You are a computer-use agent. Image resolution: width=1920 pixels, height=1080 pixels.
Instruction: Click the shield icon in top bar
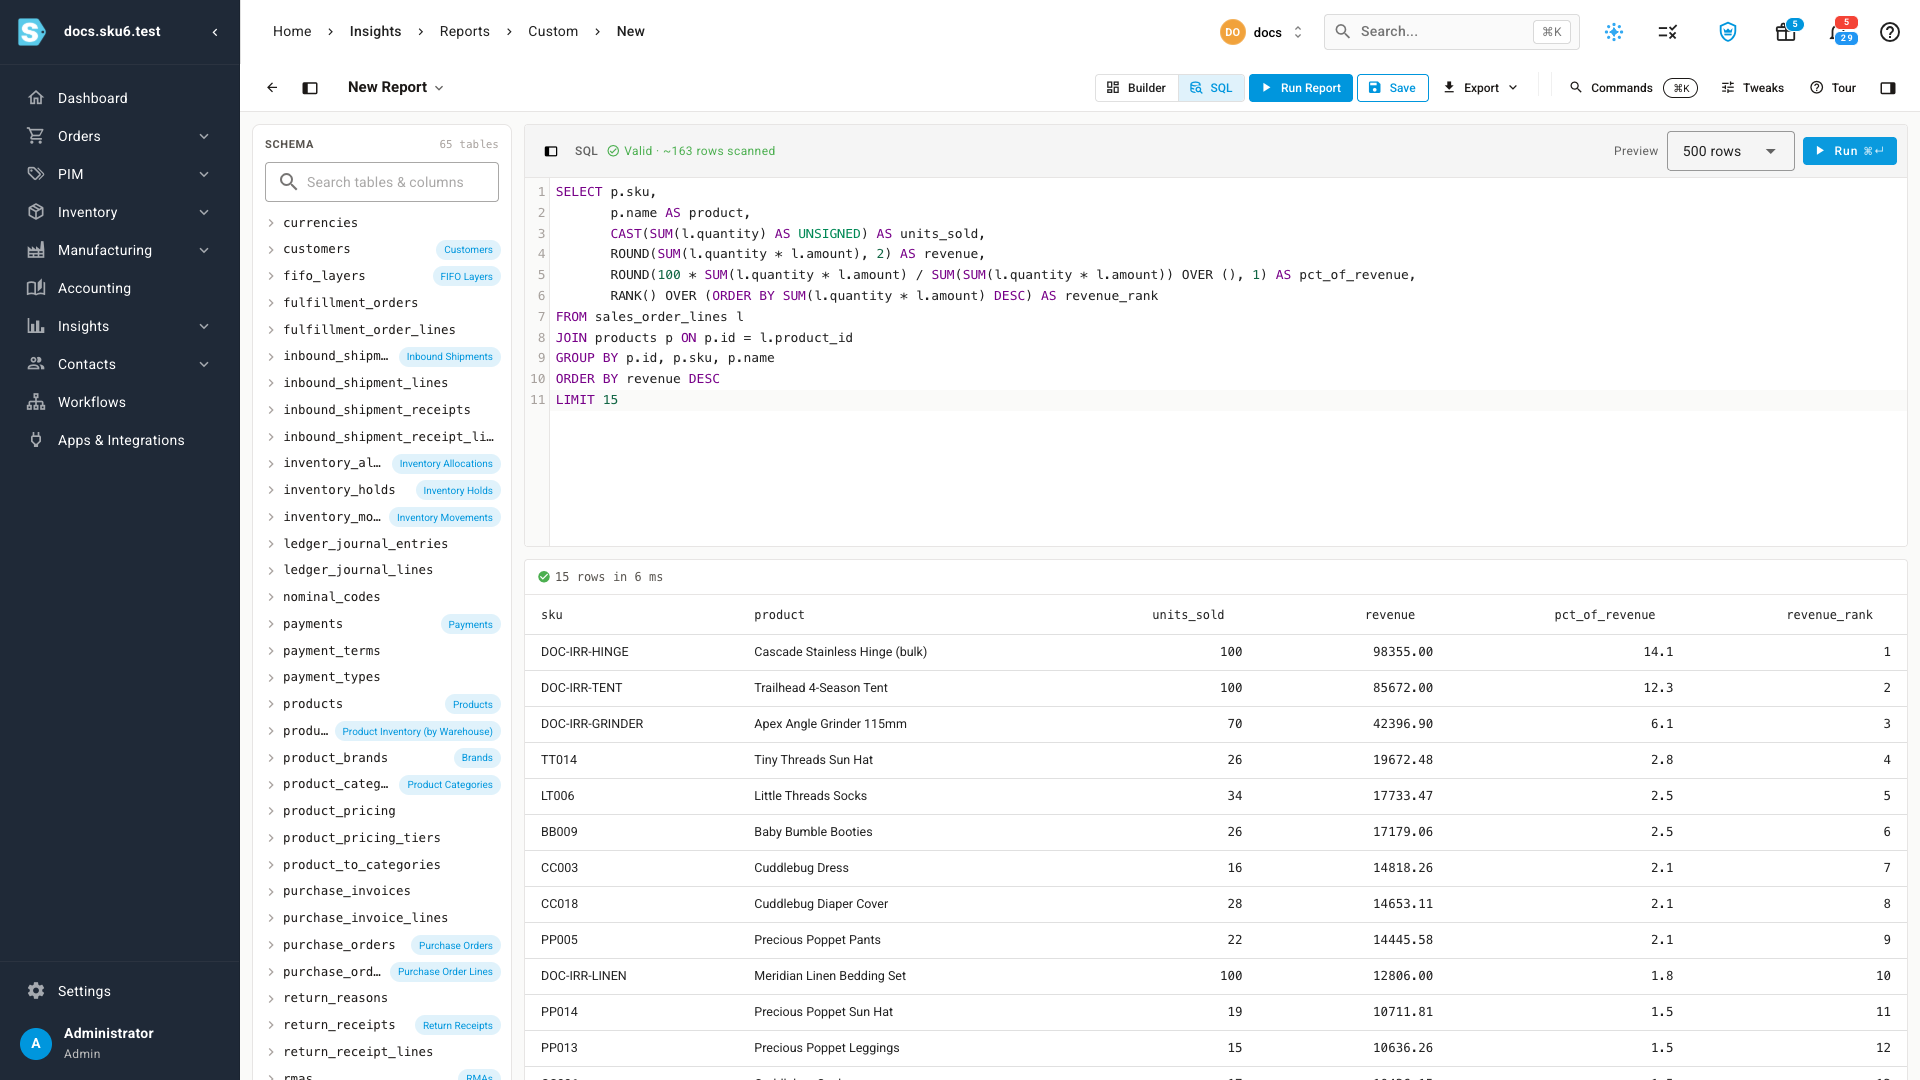1728,32
